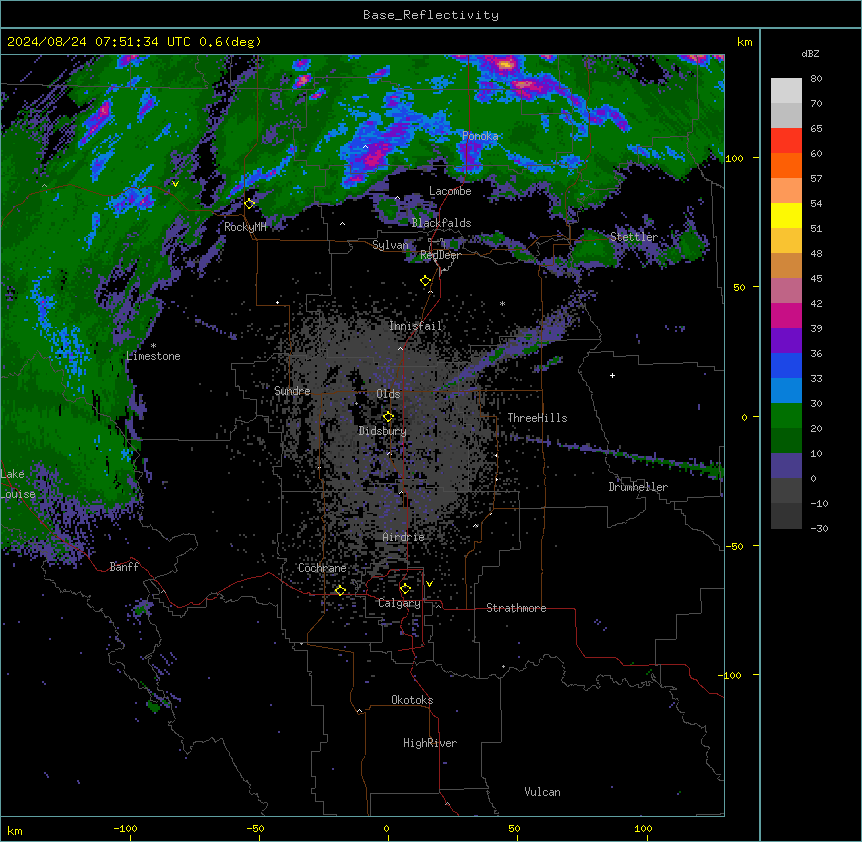The height and width of the screenshot is (842, 862).
Task: Pick the orange 60–57 dBZ swatch
Action: 786,165
